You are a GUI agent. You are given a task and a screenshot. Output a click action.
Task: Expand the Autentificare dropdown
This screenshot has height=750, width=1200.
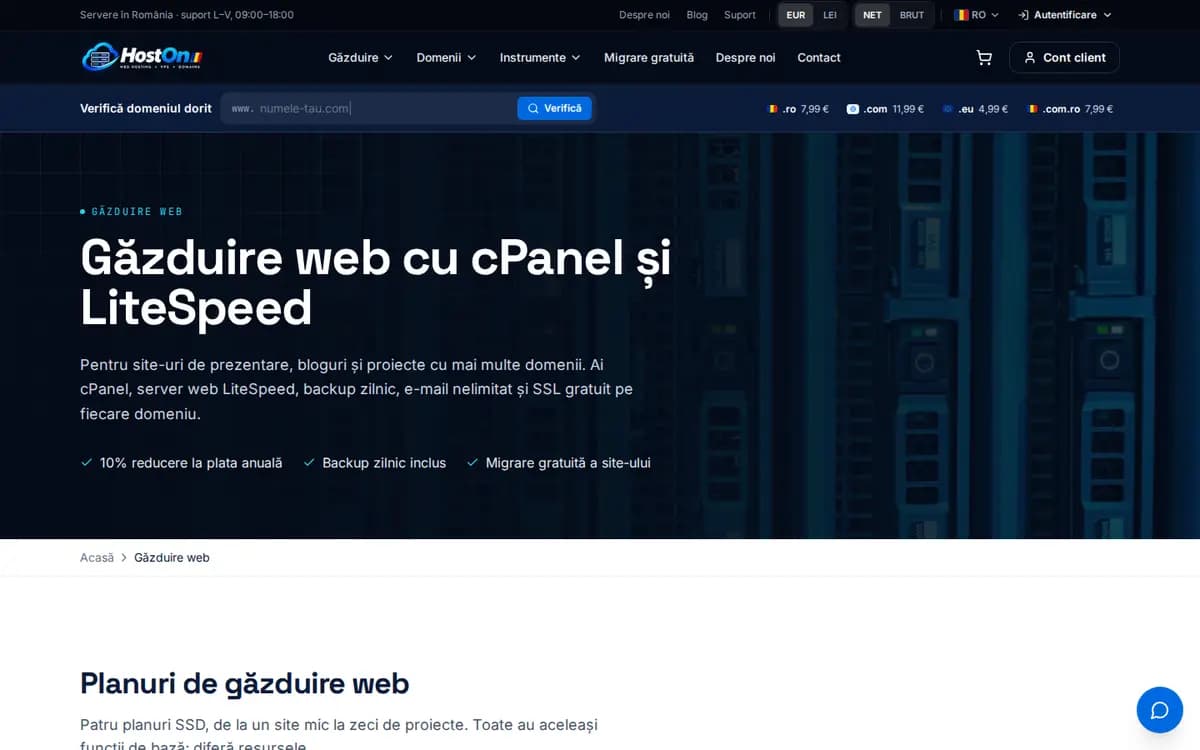[x=1065, y=15]
